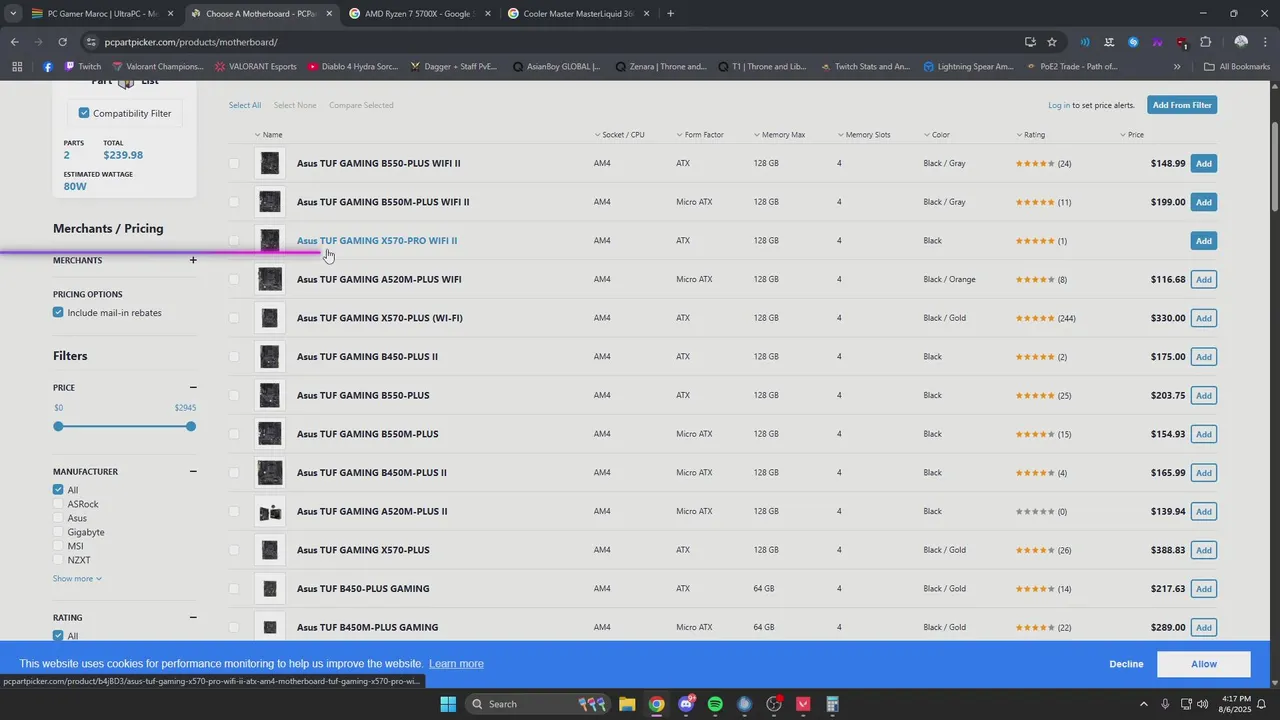The height and width of the screenshot is (720, 1280).
Task: Check the ASRock manufacturer filter
Action: pos(58,504)
